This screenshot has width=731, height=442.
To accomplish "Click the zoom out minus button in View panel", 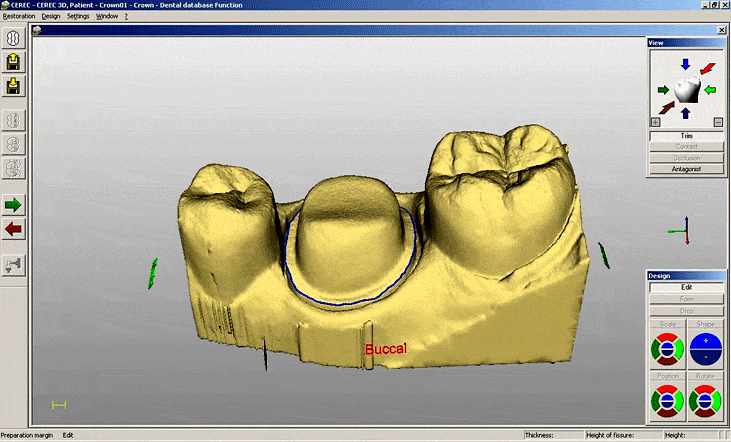I will click(x=718, y=122).
